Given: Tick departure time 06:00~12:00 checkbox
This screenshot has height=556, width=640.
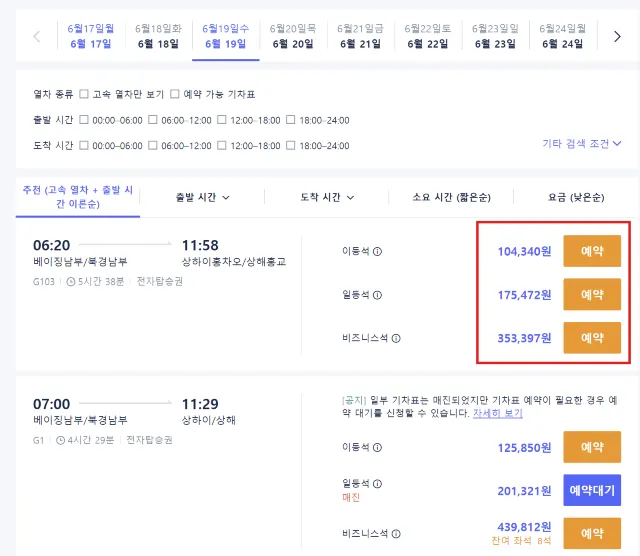Looking at the screenshot, I should [x=153, y=120].
